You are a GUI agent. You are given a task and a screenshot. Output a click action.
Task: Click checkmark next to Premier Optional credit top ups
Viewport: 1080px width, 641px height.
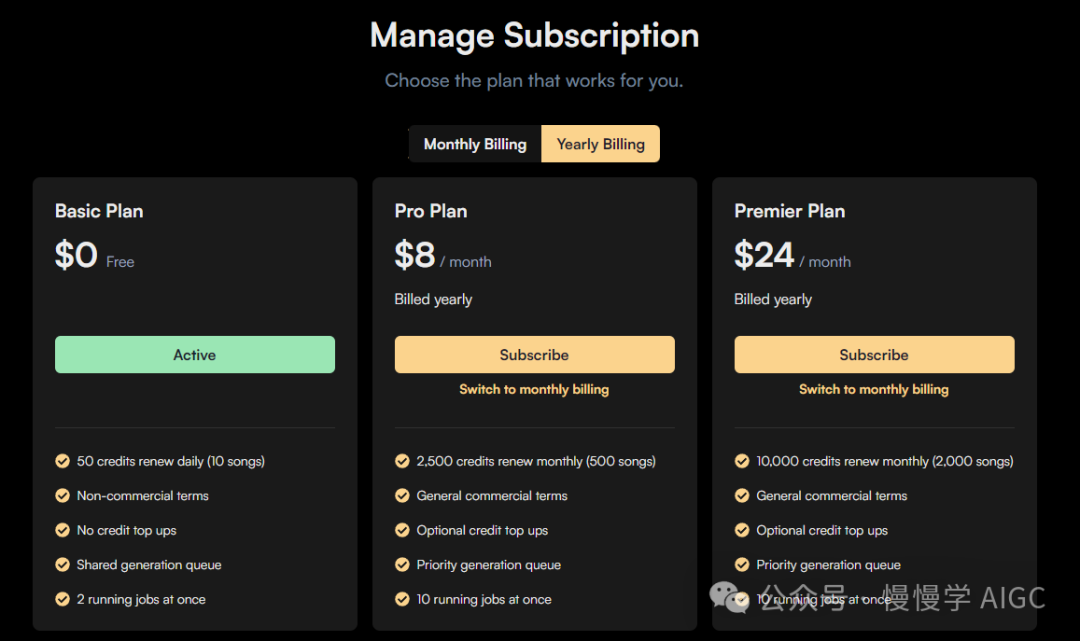(742, 530)
